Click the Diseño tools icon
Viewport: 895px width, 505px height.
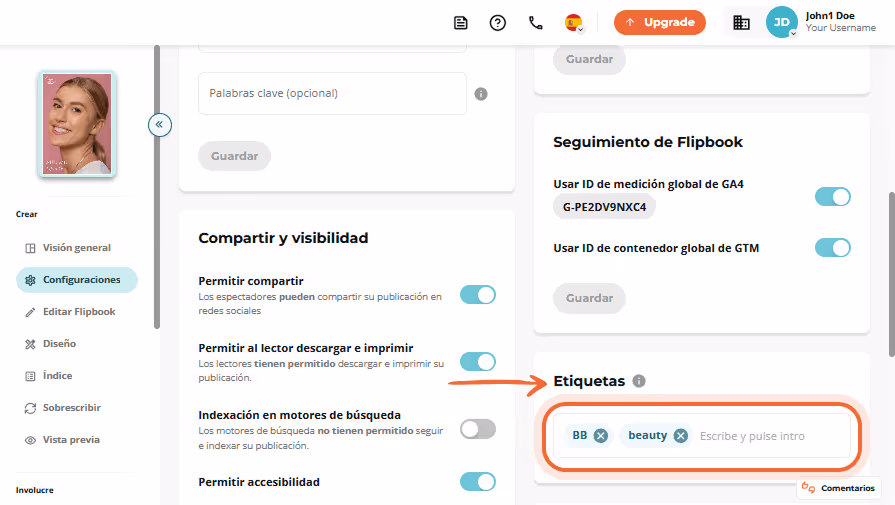point(30,344)
